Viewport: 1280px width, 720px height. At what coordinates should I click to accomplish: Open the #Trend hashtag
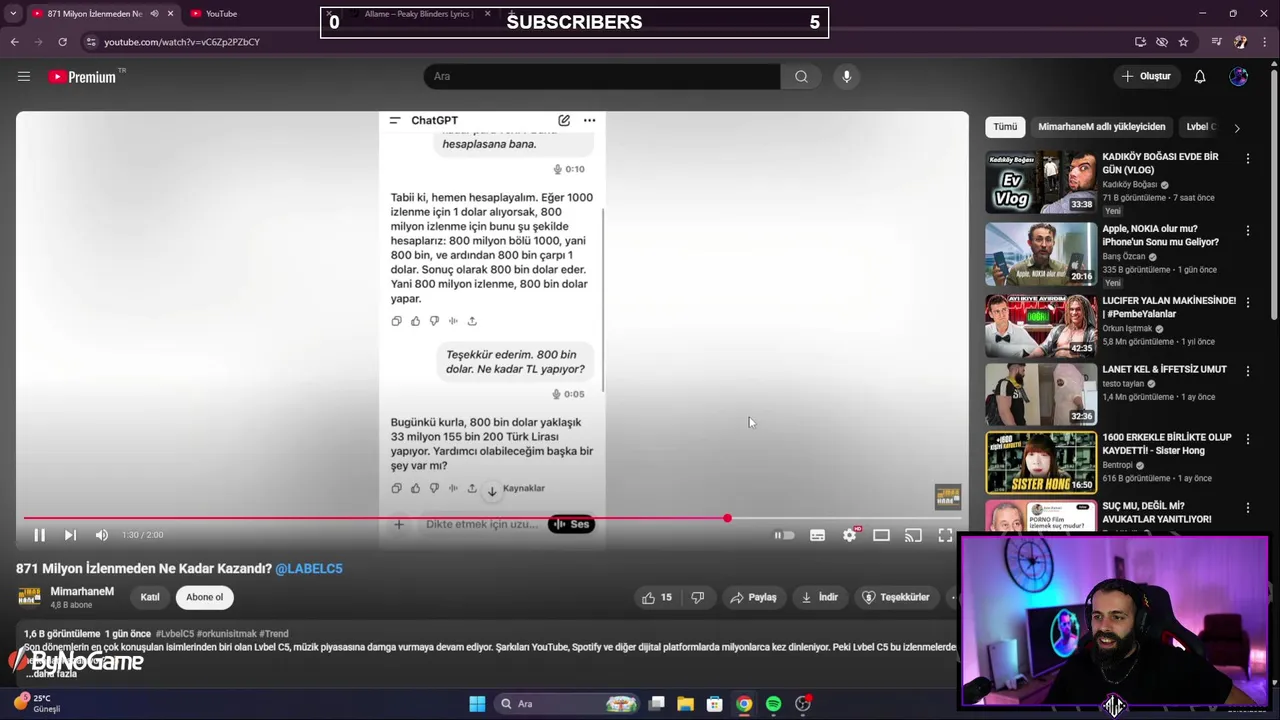tap(274, 634)
